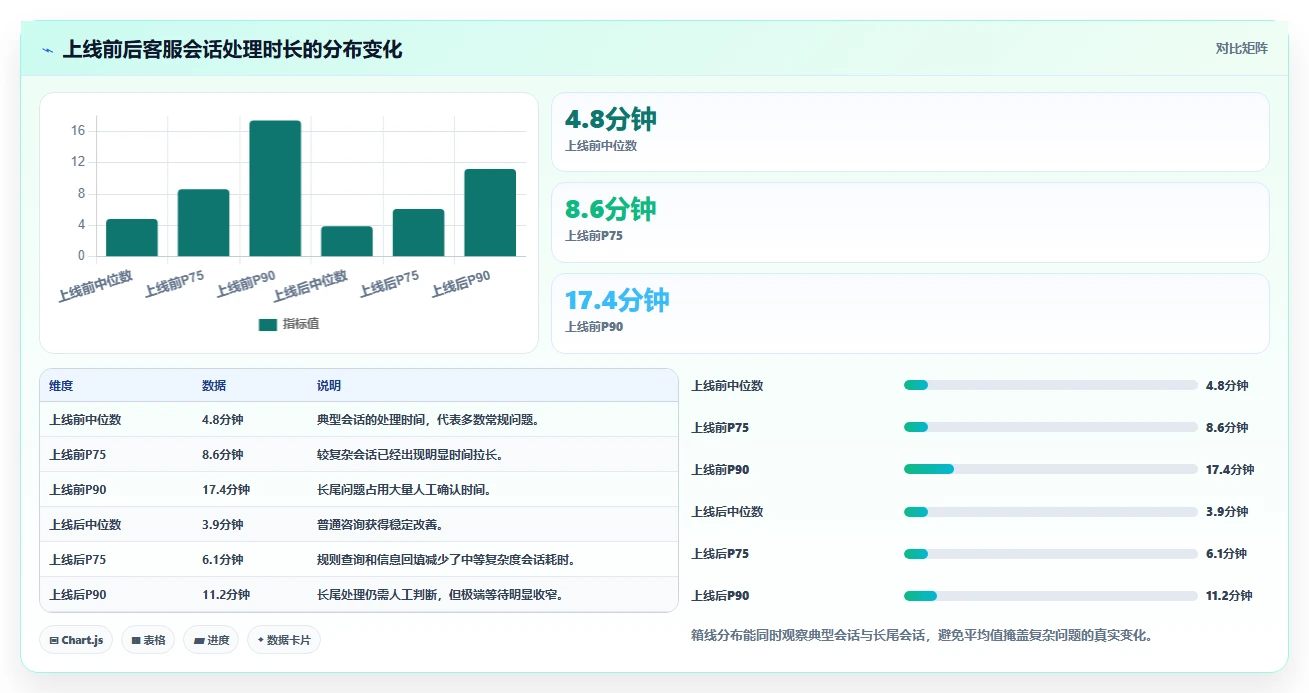Toggle the 指标值 legend color box
This screenshot has width=1309, height=693.
(x=267, y=325)
